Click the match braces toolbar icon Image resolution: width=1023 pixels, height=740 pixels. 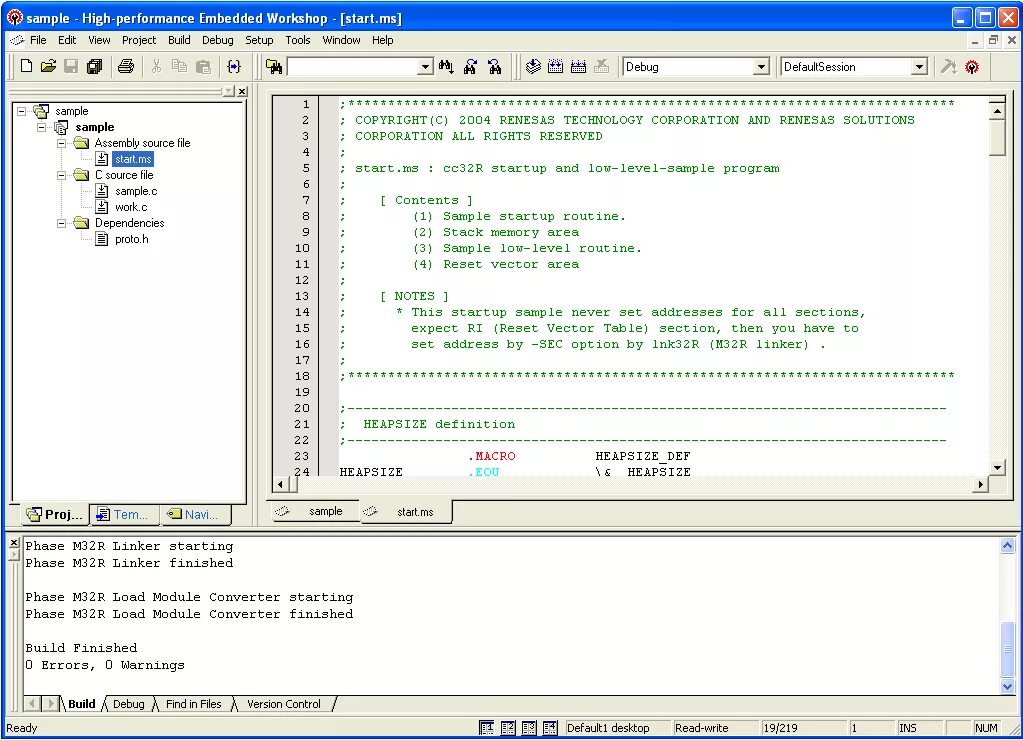click(234, 66)
